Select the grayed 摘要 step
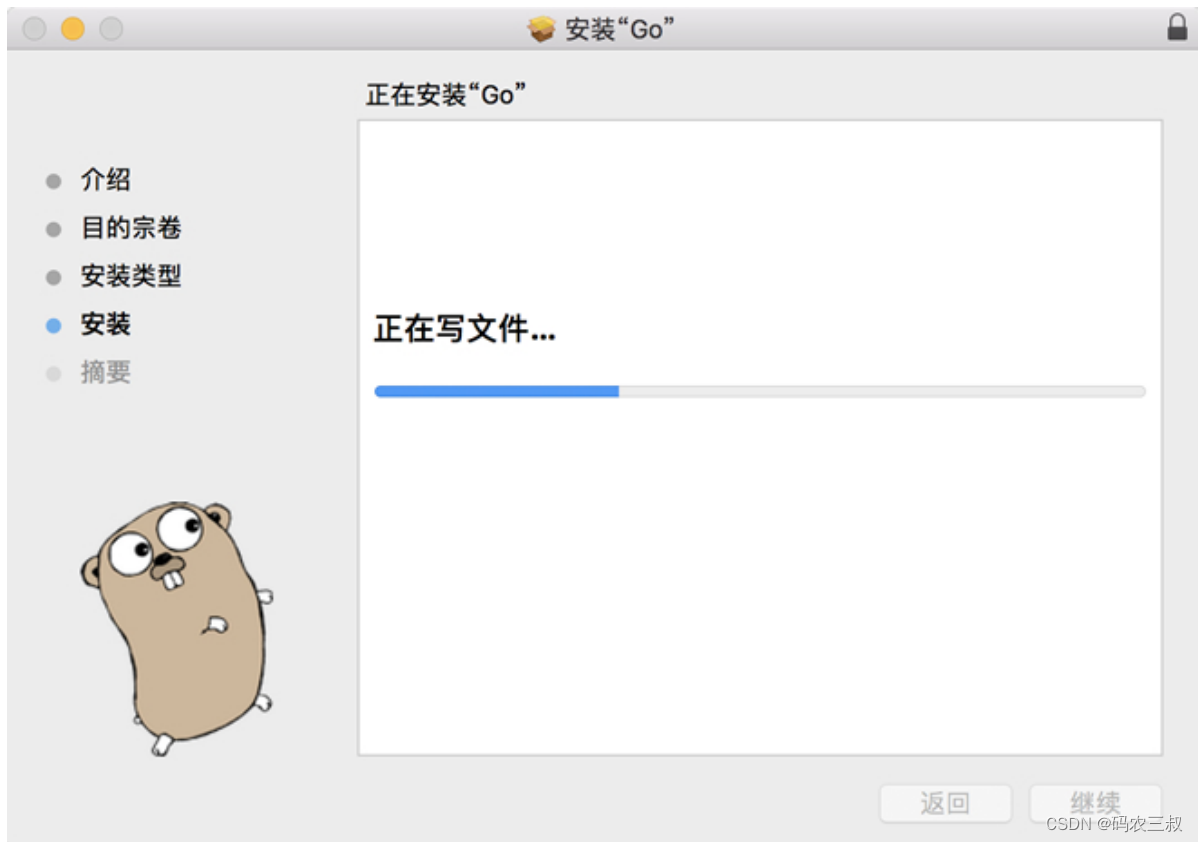This screenshot has width=1198, height=842. (x=105, y=372)
